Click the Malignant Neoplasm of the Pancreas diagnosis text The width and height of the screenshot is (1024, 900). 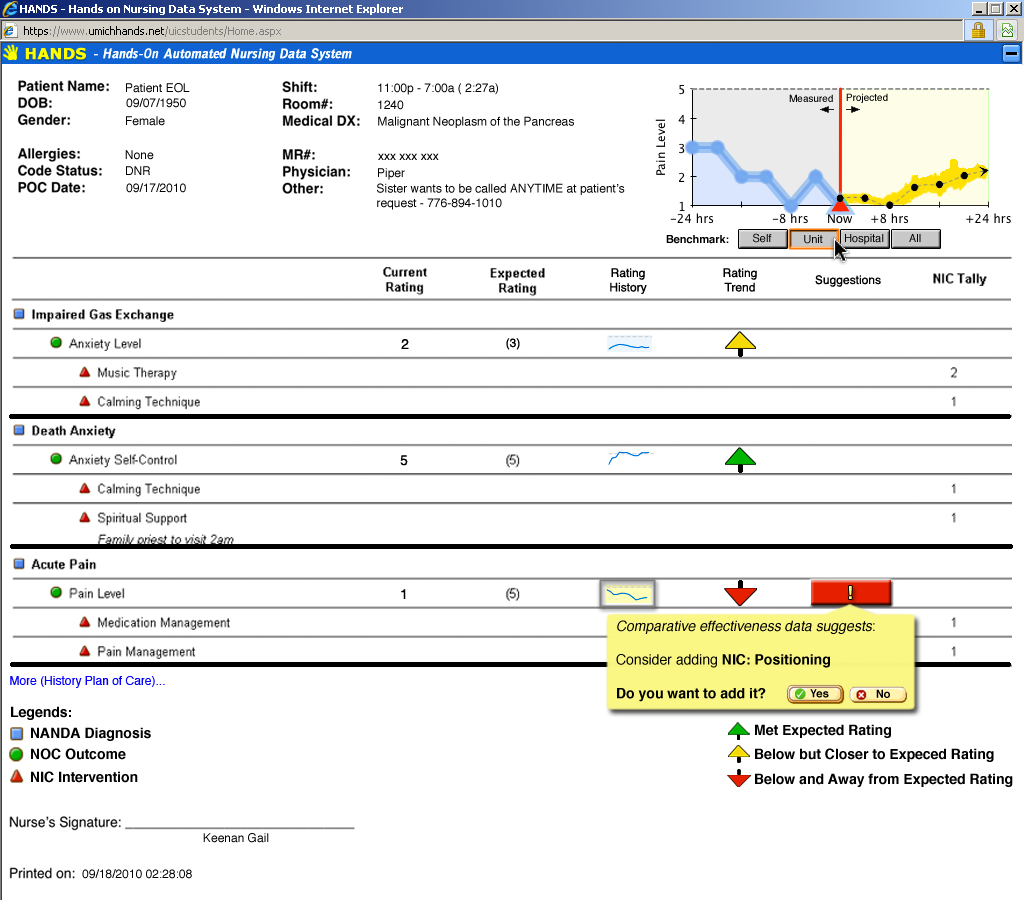475,121
